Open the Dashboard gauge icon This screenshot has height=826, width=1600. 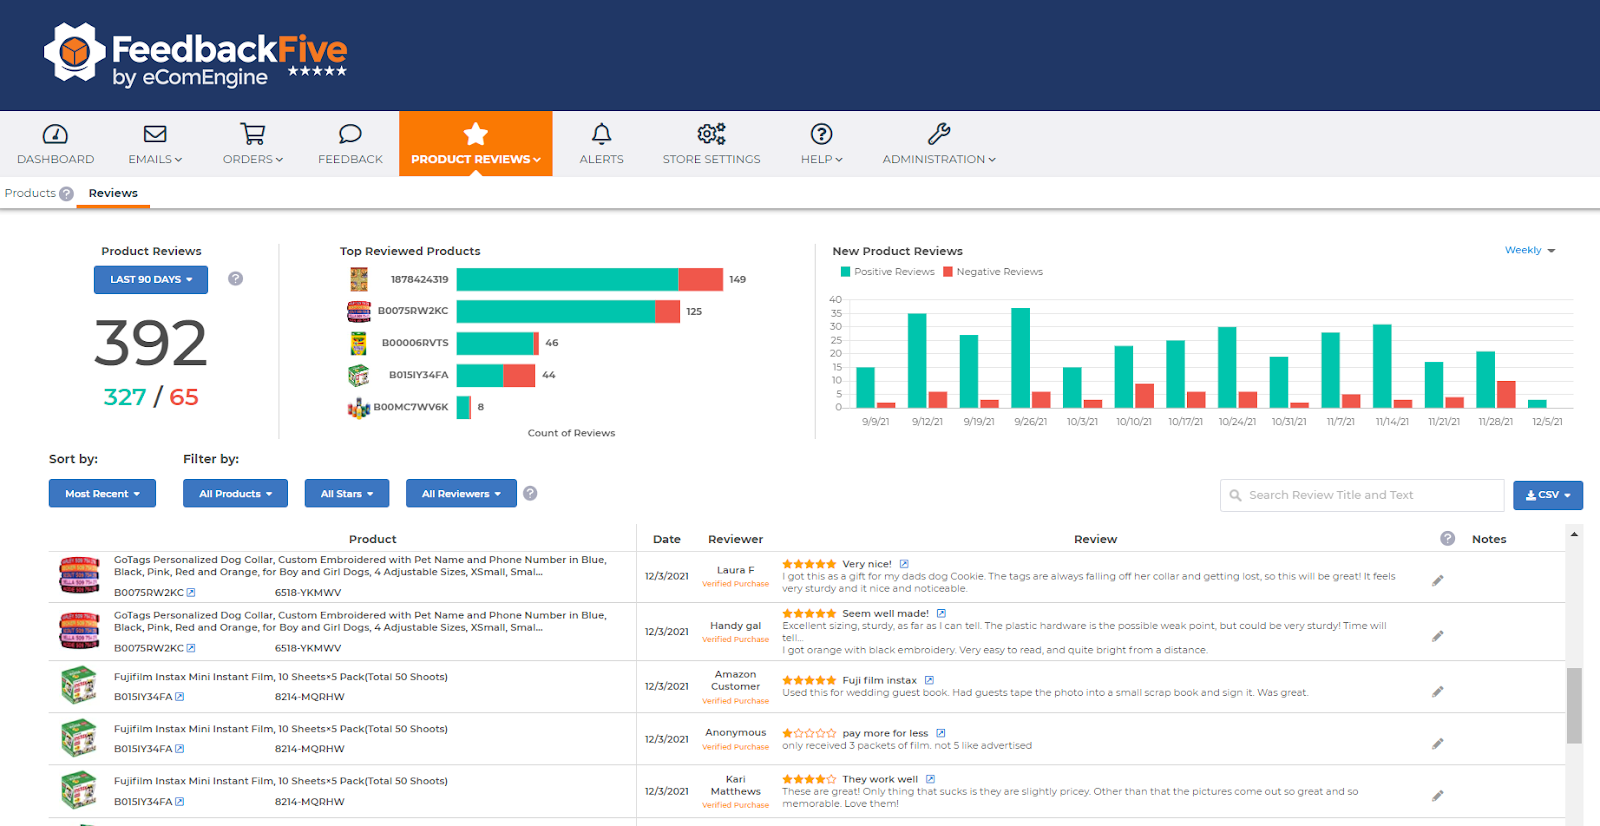point(55,134)
